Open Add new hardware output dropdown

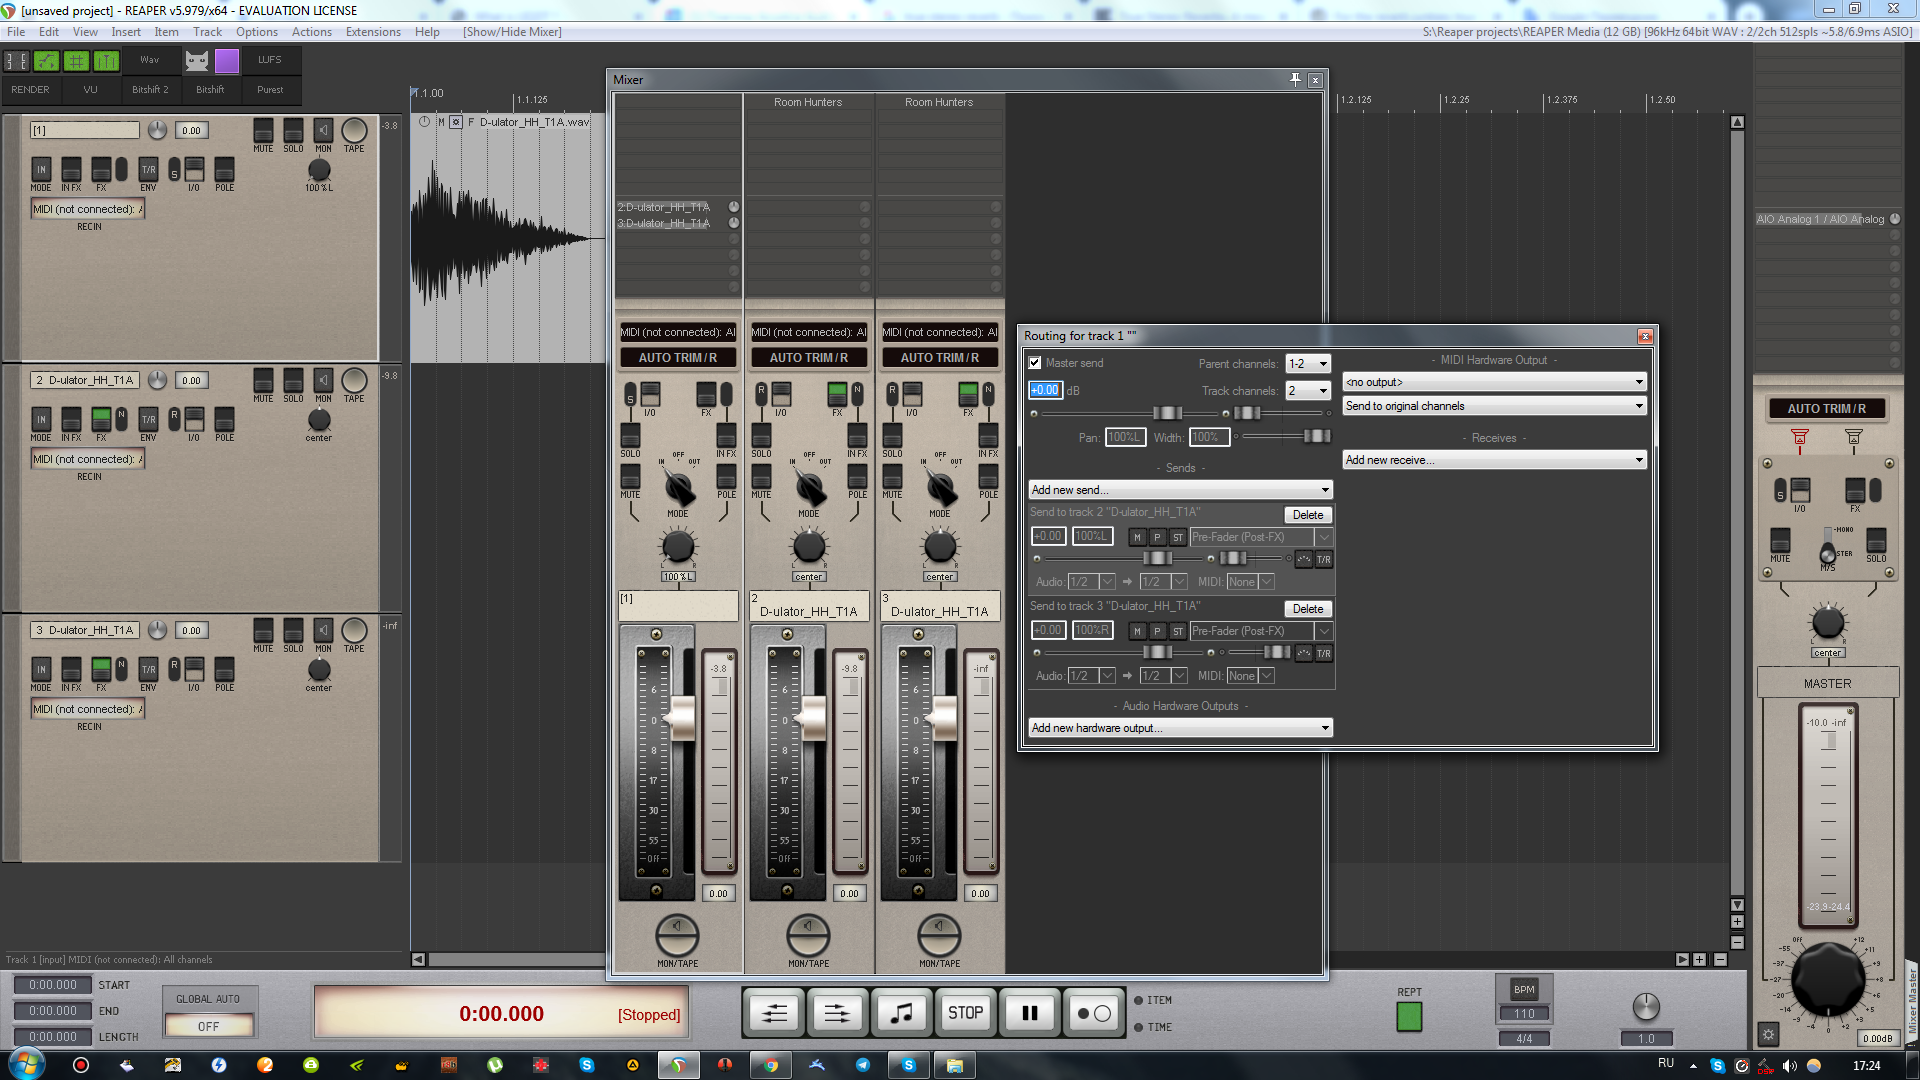[1180, 728]
